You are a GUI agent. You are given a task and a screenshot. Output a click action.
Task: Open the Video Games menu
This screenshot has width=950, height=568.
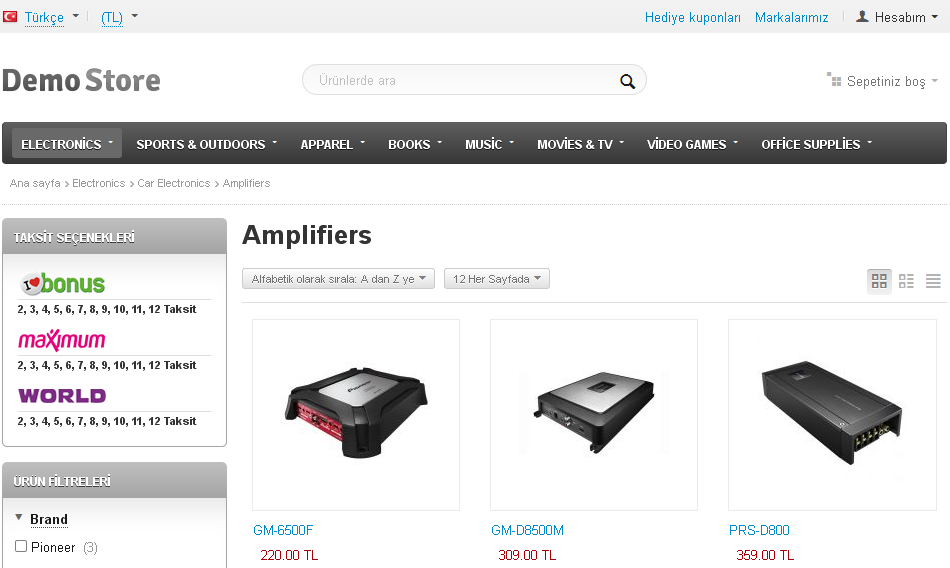click(x=692, y=144)
